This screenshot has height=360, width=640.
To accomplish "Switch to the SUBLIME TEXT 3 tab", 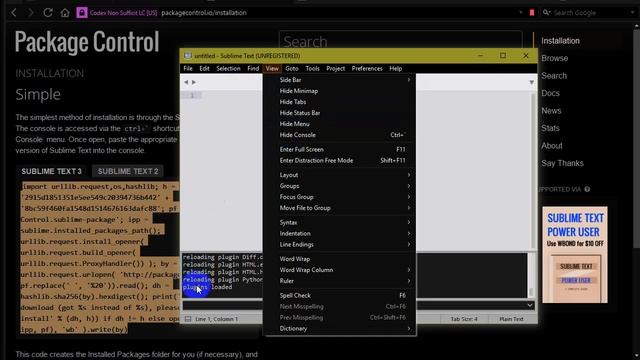I will [x=51, y=171].
